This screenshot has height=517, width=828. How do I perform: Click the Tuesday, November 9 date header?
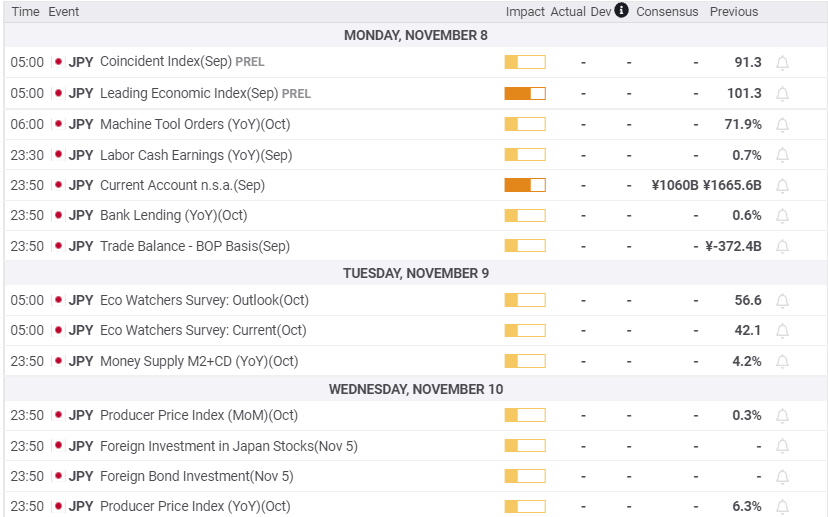coord(415,273)
